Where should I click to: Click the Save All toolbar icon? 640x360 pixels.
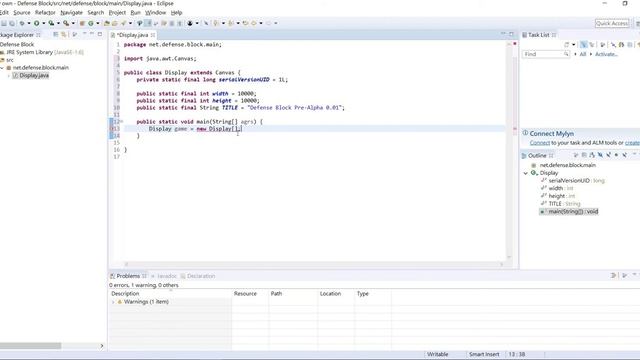pos(12,23)
